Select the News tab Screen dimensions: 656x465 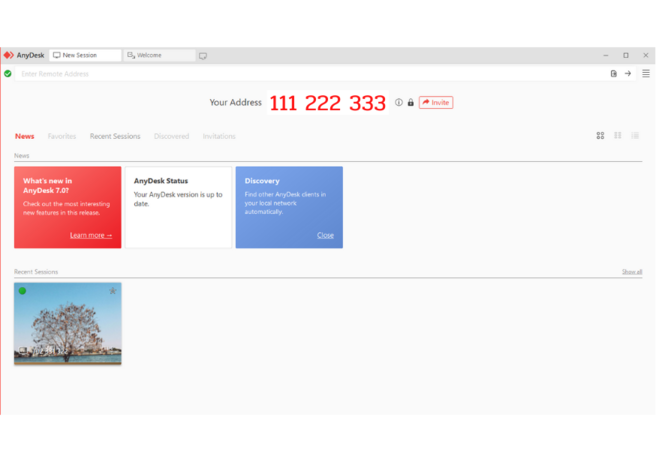tap(25, 136)
